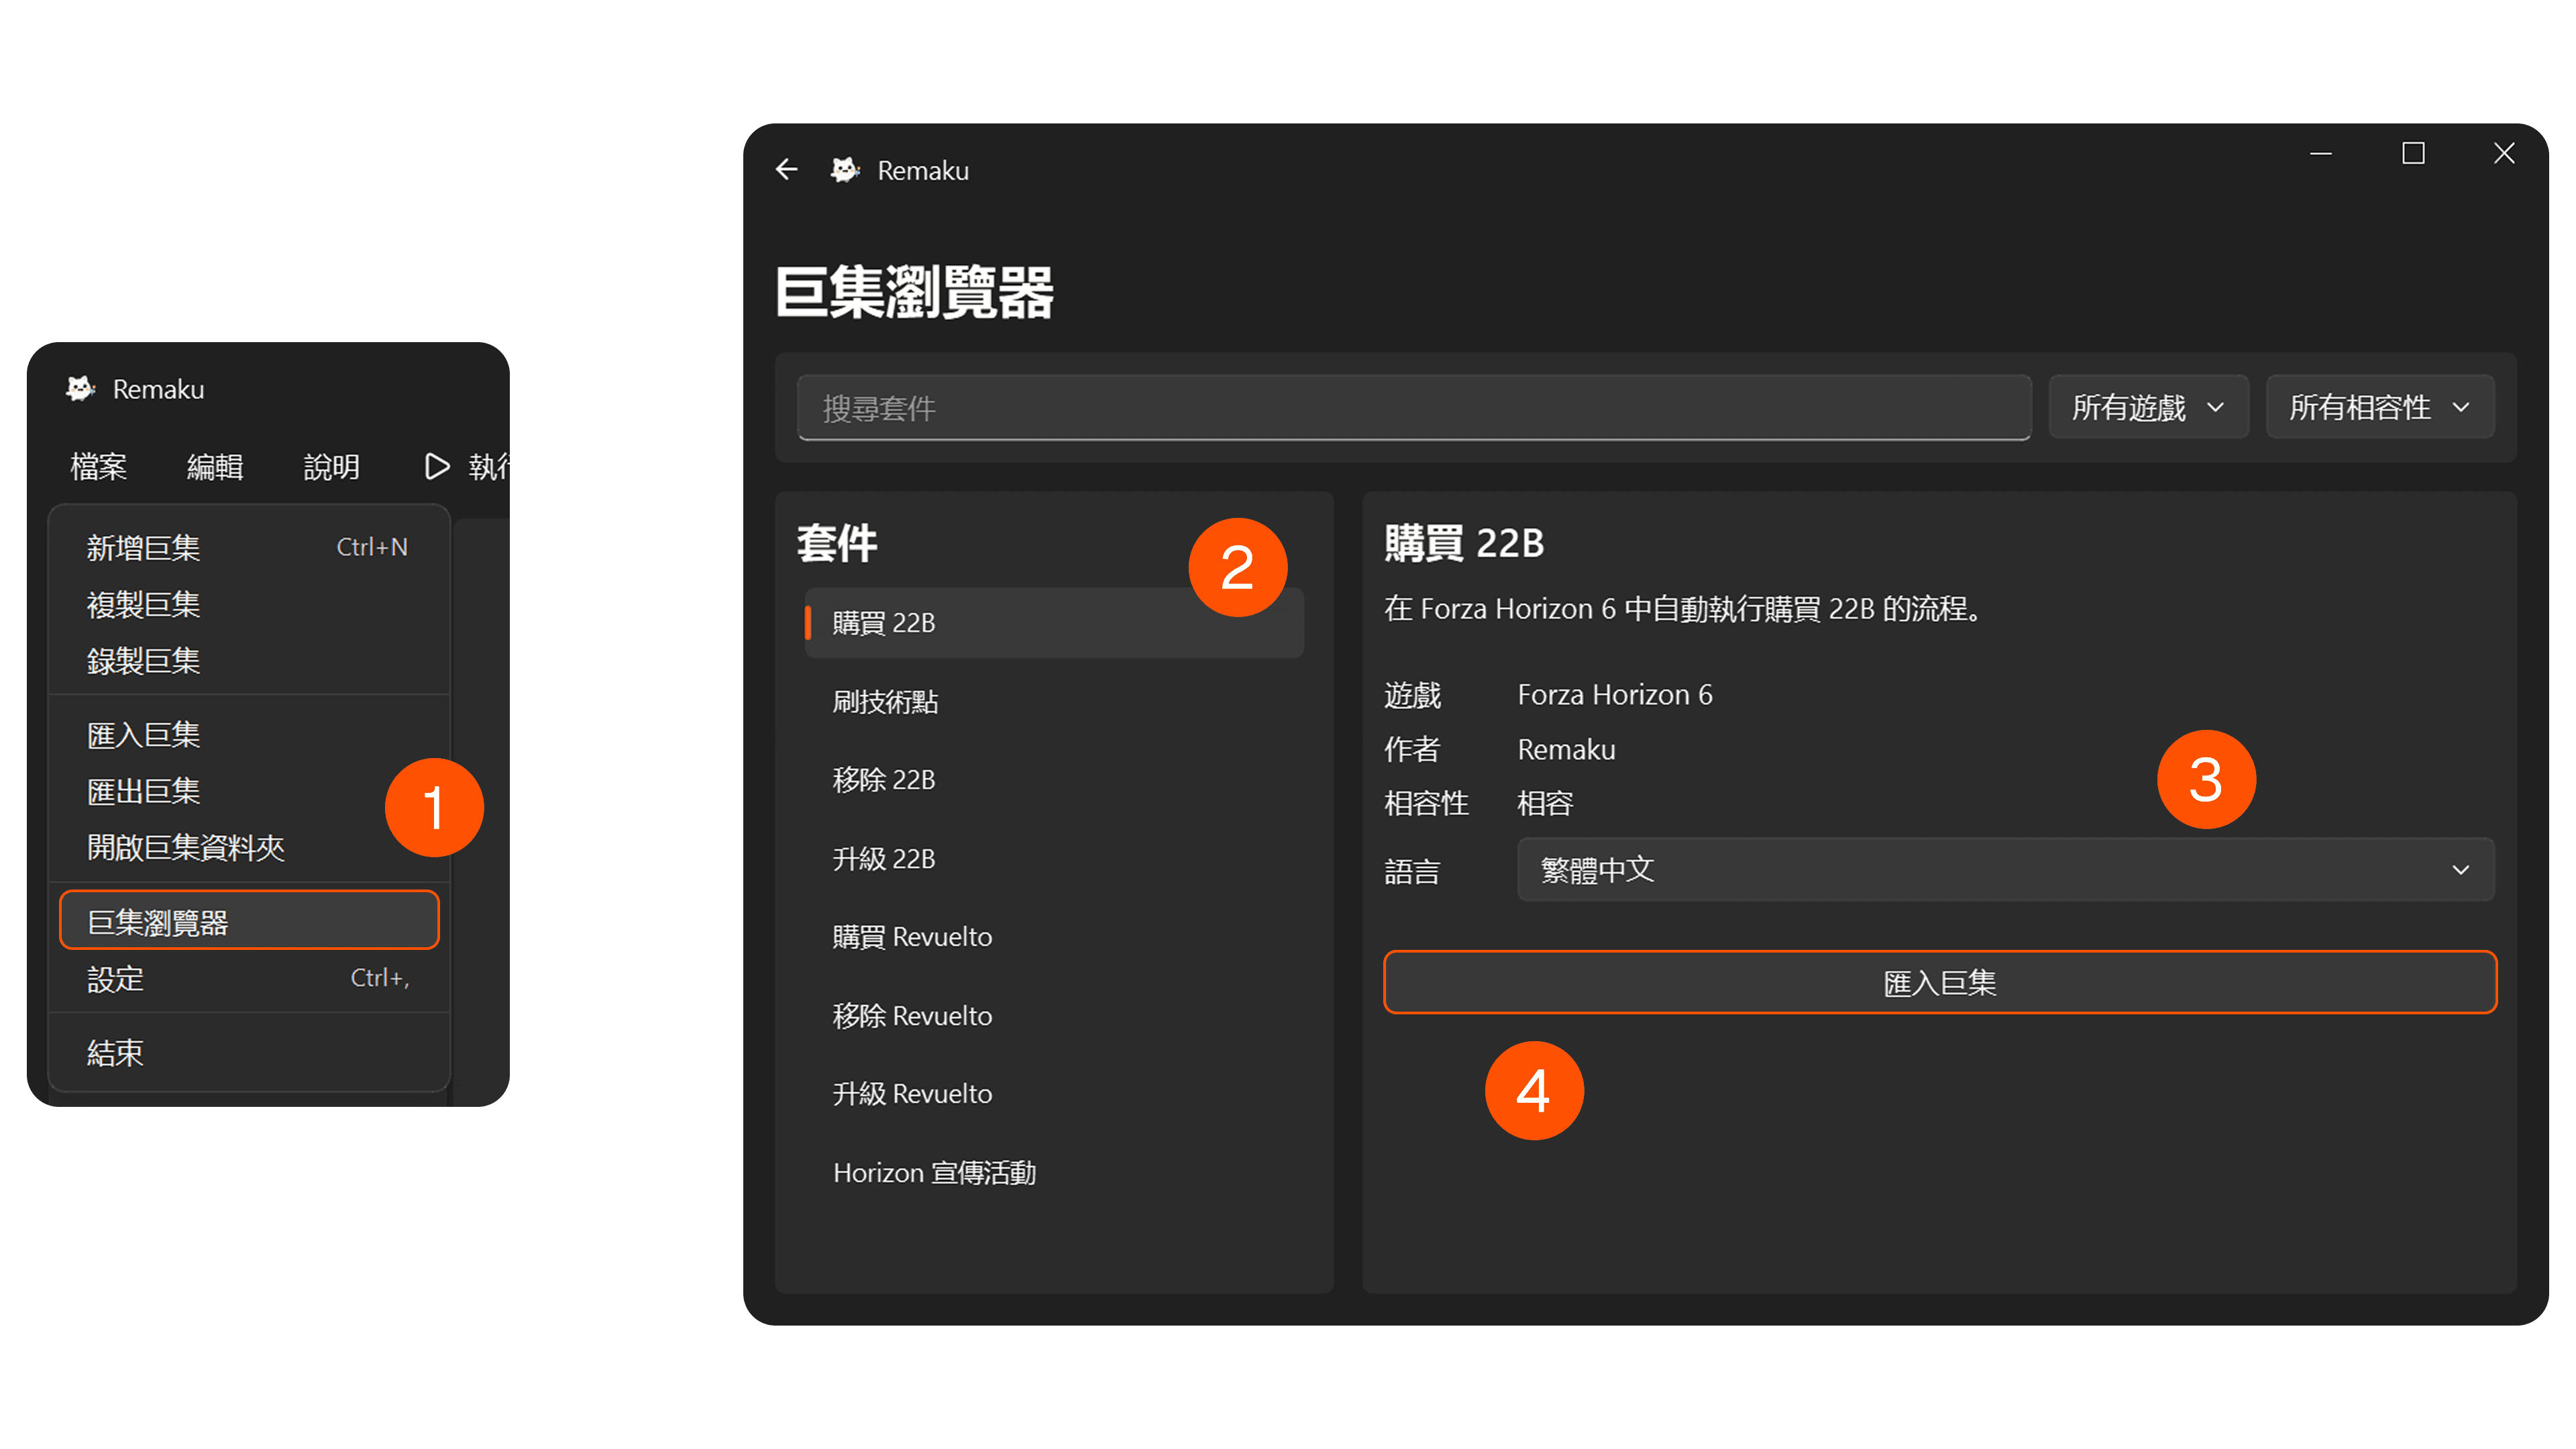Expand the 所有相容性 filter dropdown
The width and height of the screenshot is (2576, 1449).
pos(2380,407)
